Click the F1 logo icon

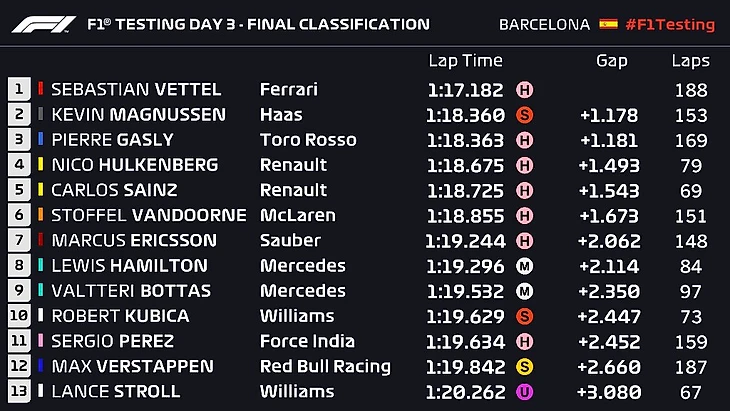(x=43, y=24)
